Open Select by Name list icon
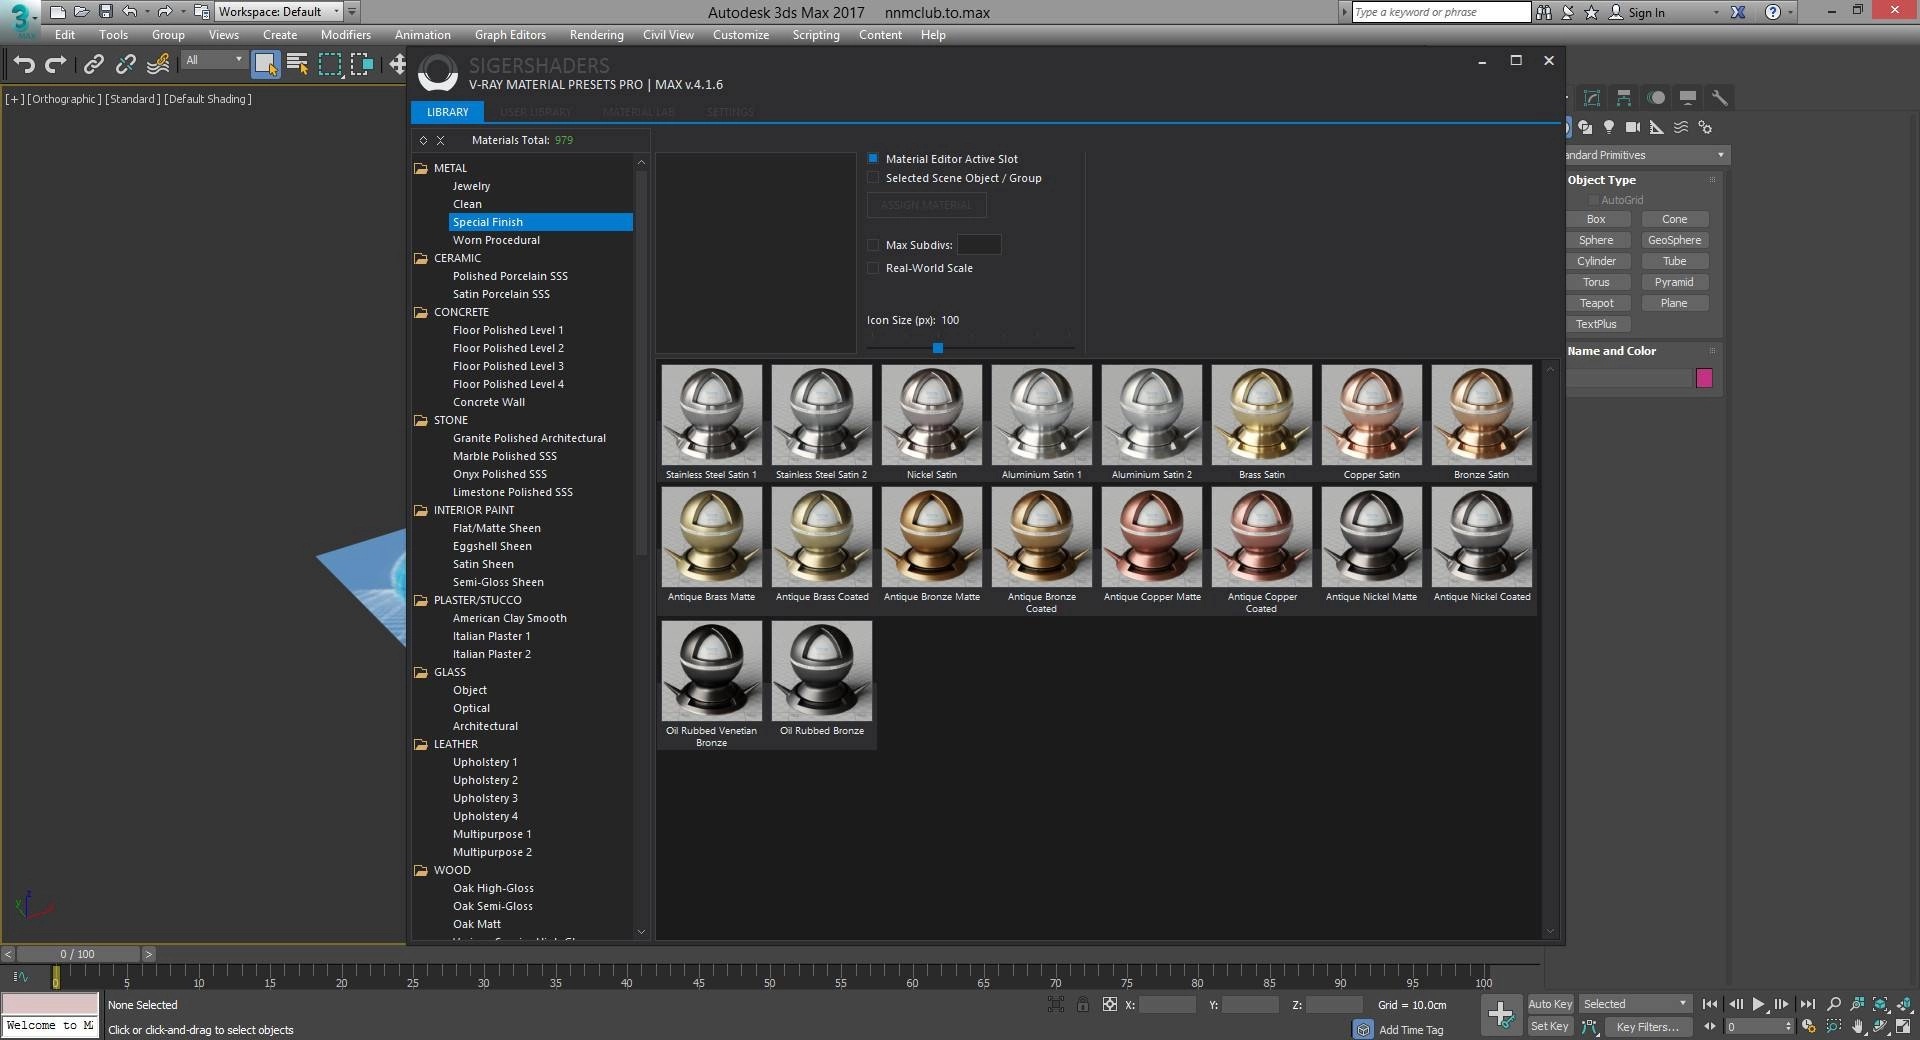The width and height of the screenshot is (1920, 1040). (x=297, y=65)
